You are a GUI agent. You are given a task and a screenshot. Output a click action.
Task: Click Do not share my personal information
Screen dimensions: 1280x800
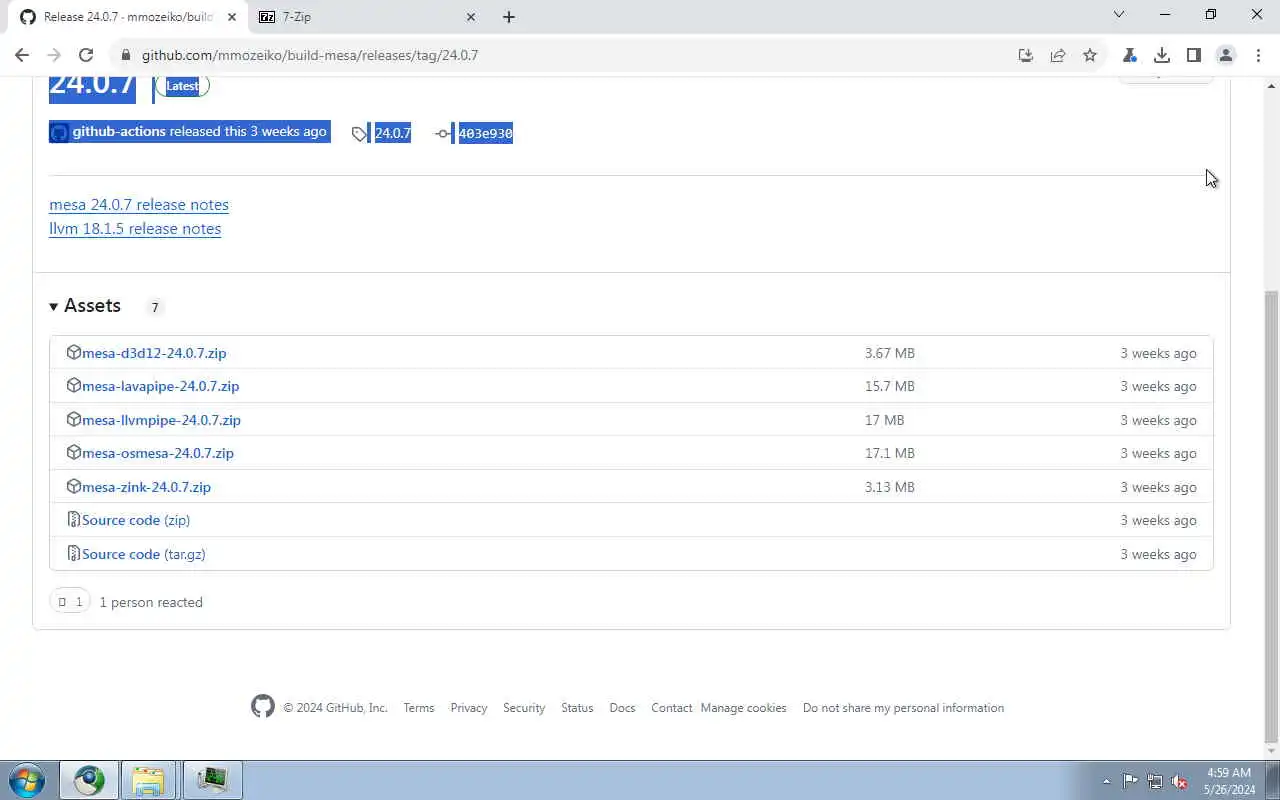pos(903,708)
